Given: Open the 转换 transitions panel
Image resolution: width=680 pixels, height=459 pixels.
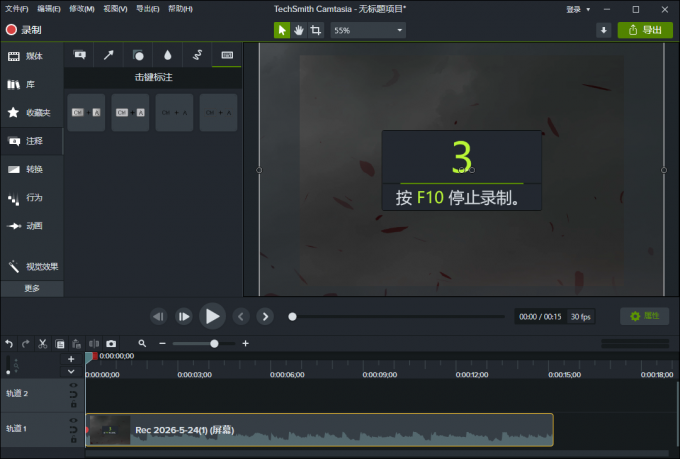Looking at the screenshot, I should [32, 169].
